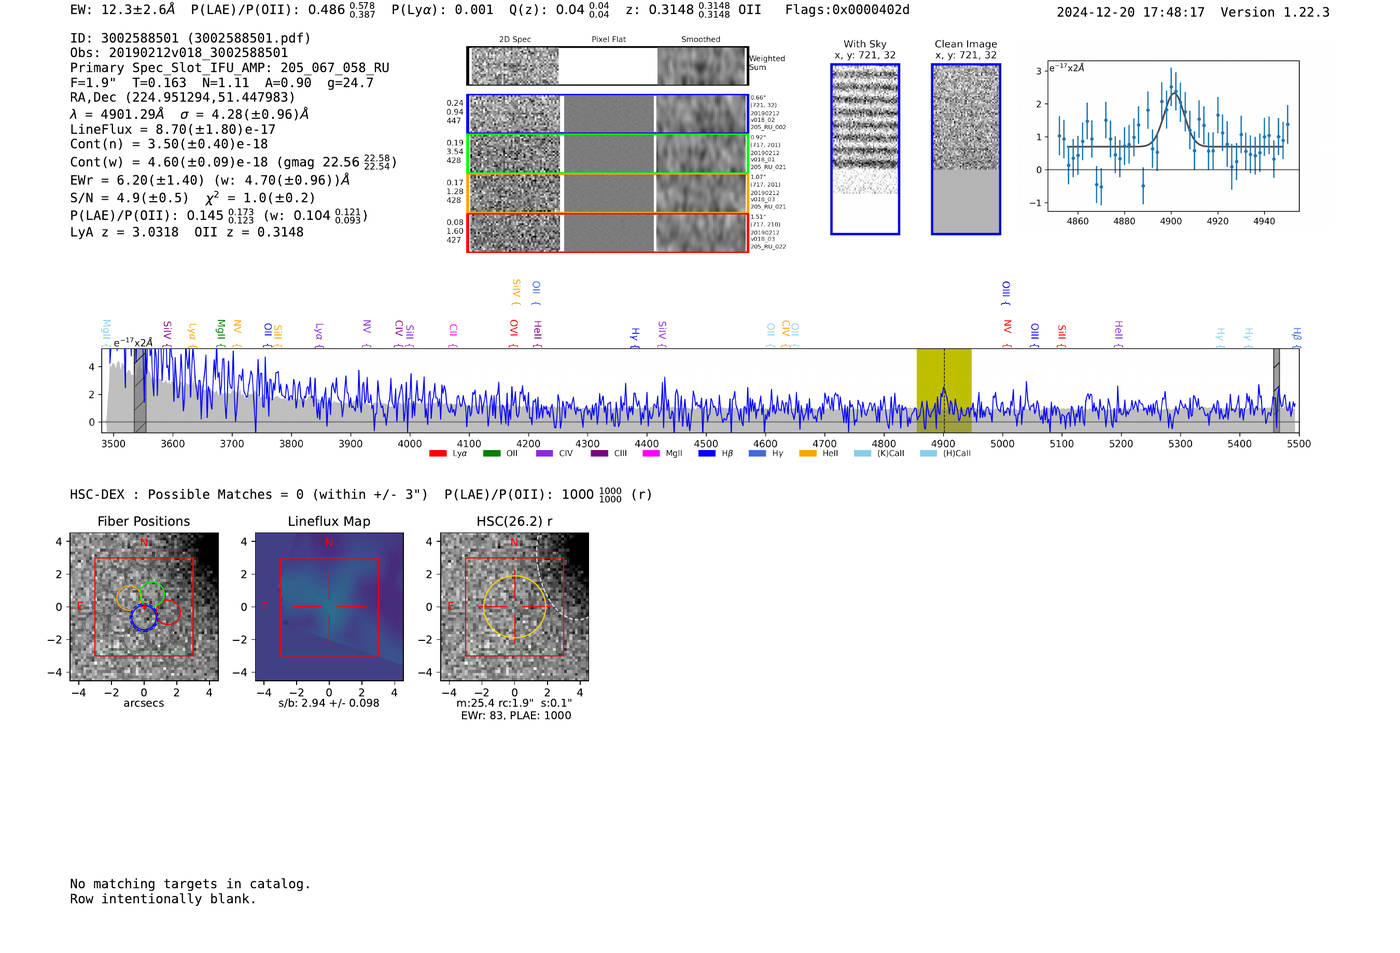Click the 205_RU_022 fiber label
This screenshot has width=1400, height=953.
(x=768, y=246)
